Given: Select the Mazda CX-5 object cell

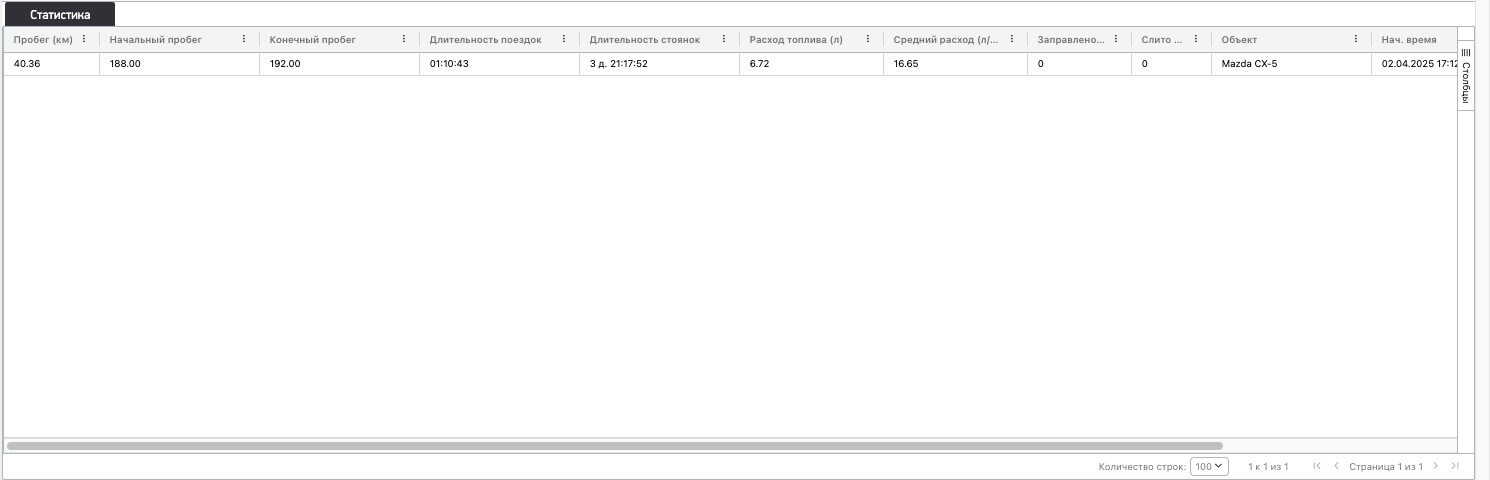Looking at the screenshot, I should [x=1291, y=63].
